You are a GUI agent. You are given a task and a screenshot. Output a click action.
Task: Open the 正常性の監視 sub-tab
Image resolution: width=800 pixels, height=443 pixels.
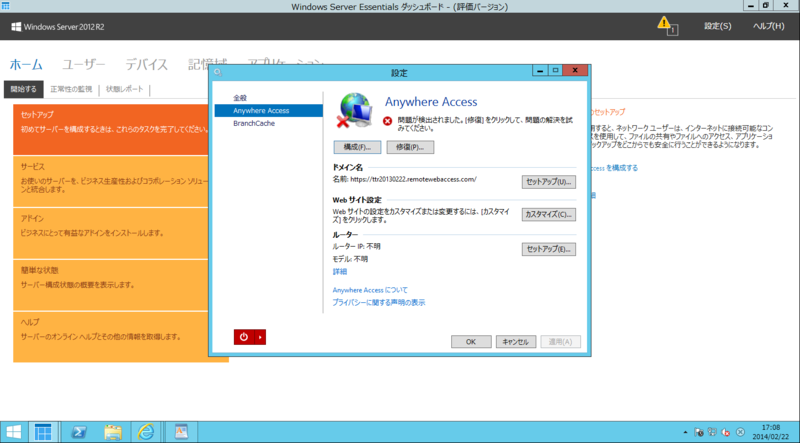[71, 89]
